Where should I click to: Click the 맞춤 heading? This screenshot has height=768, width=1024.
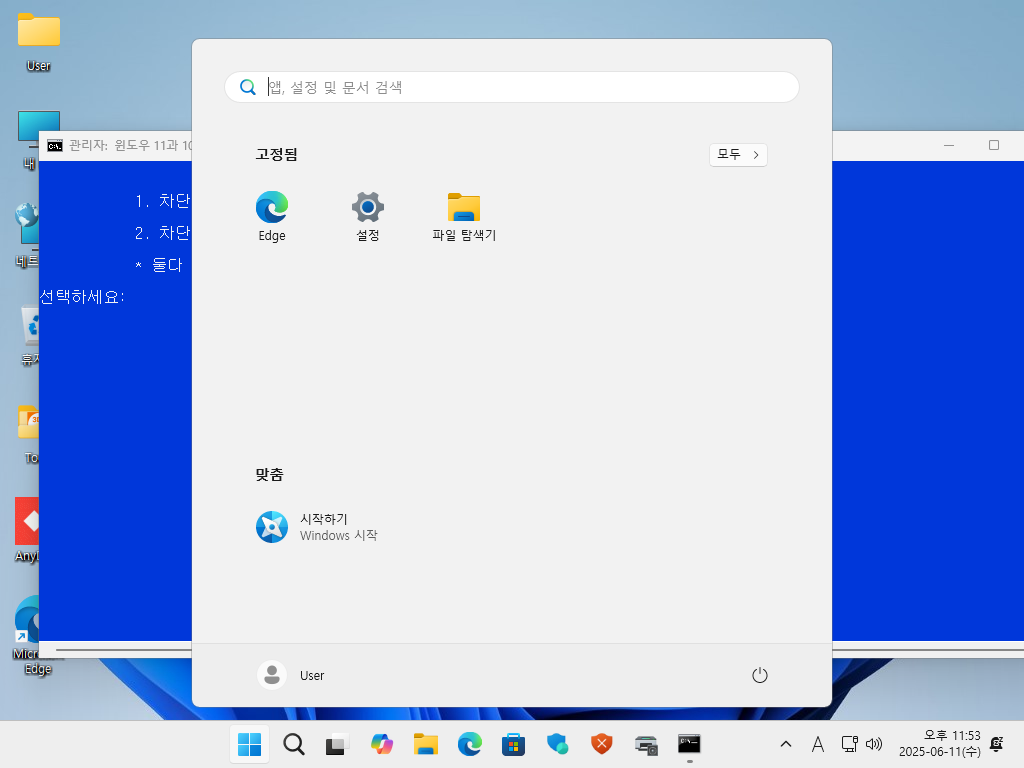tap(269, 474)
